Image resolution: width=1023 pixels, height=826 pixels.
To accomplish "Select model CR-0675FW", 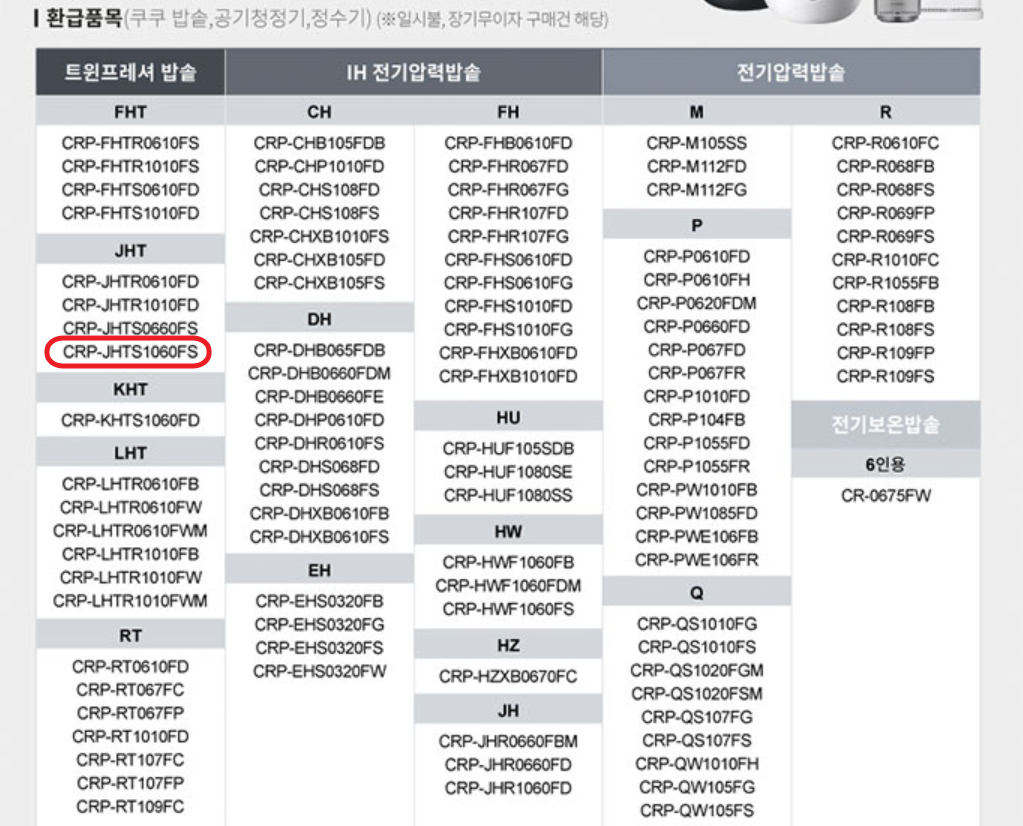I will [885, 496].
